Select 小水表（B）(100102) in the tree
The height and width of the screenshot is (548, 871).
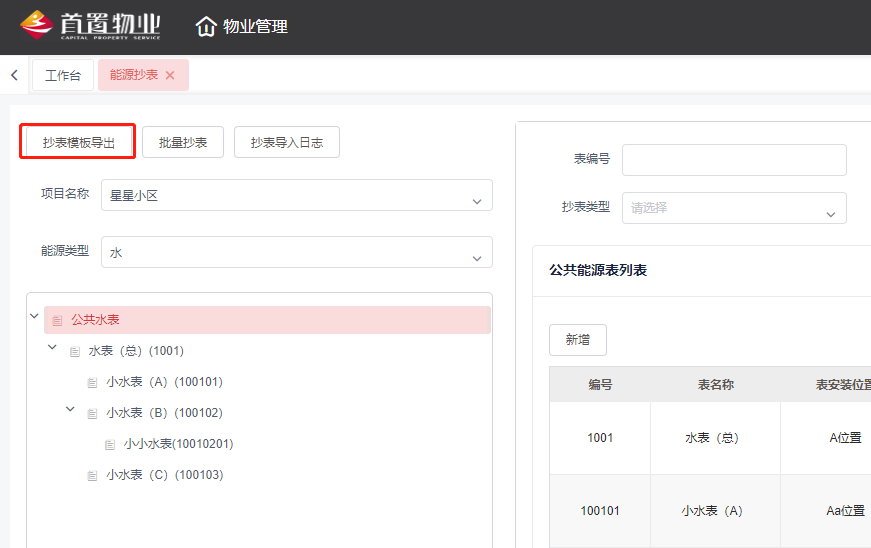pos(164,413)
